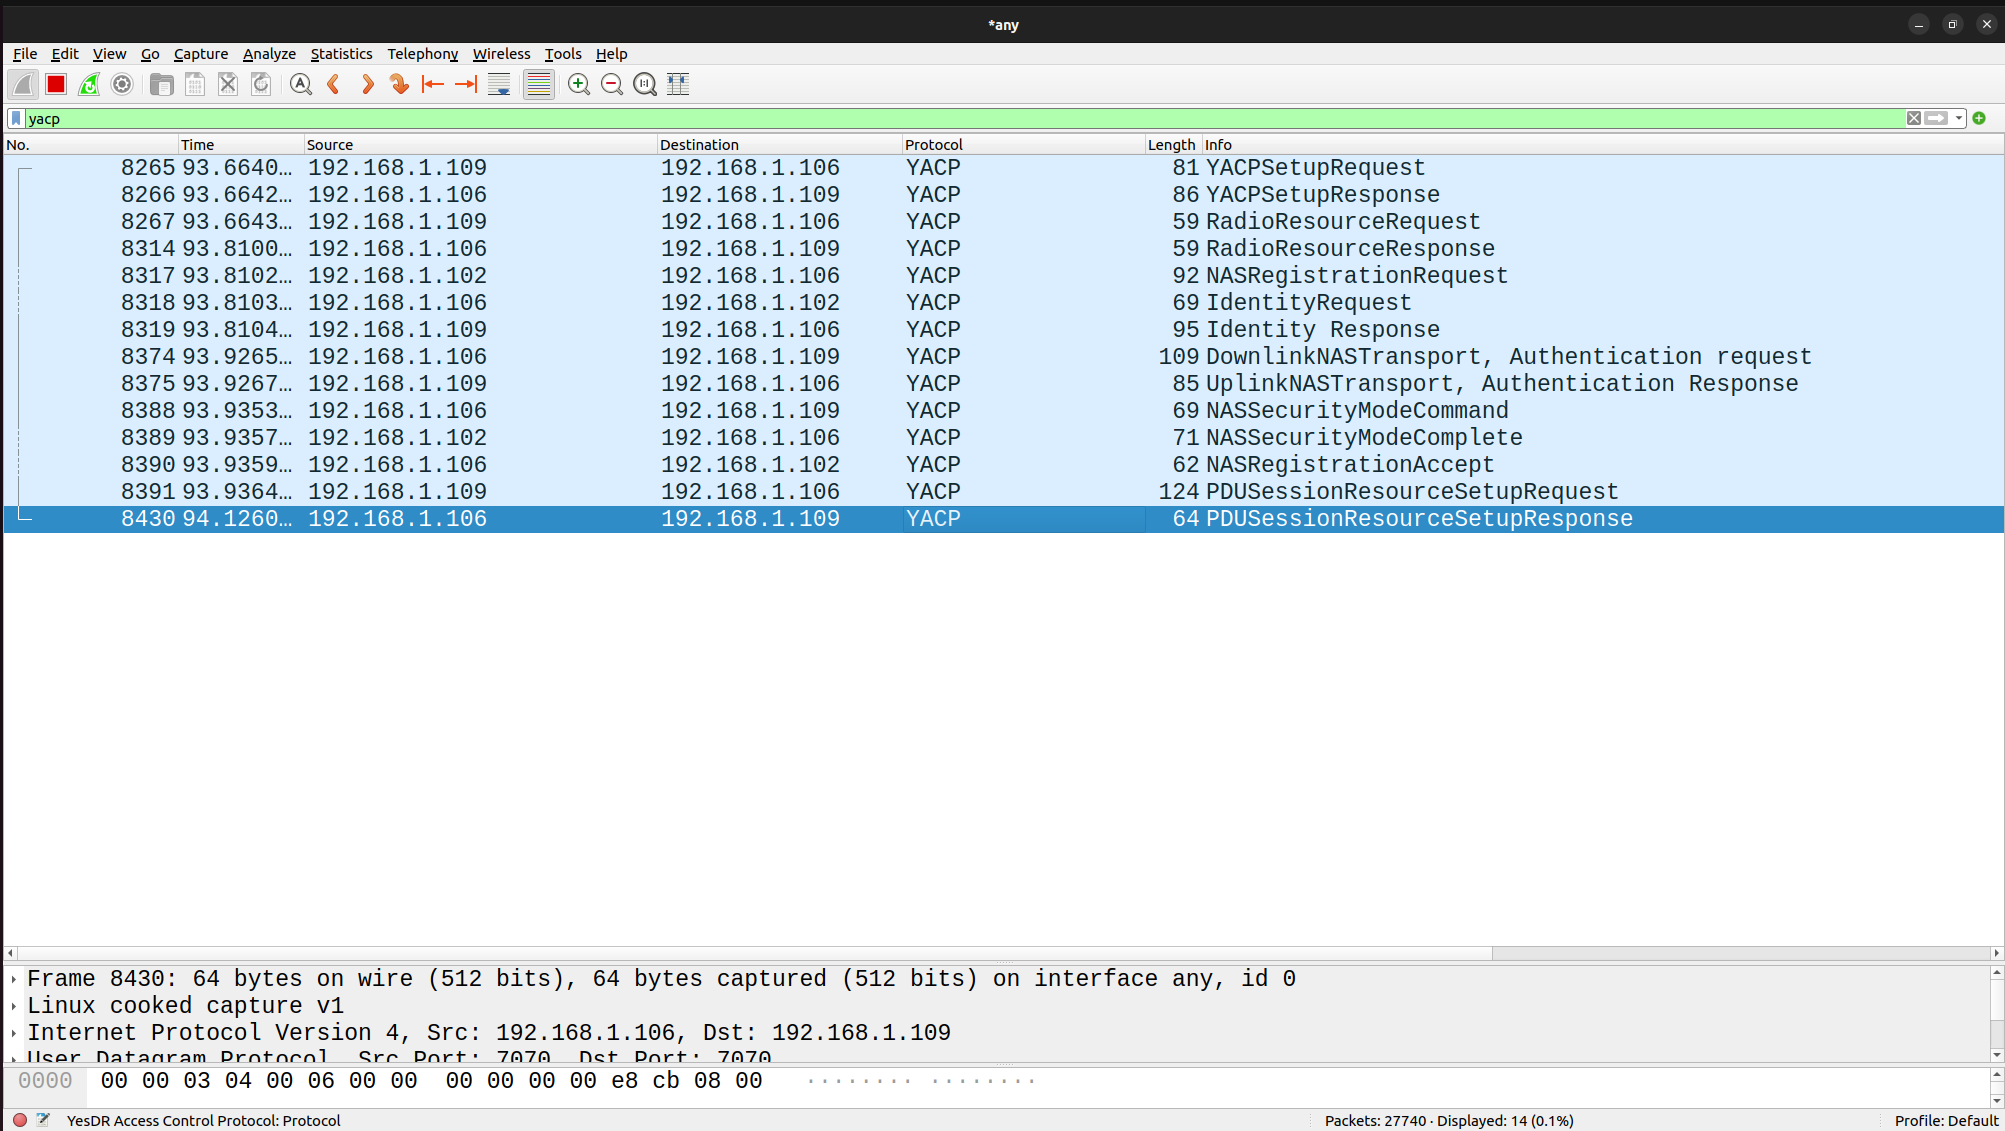Open display filter history dropdown
This screenshot has height=1131, width=2005.
pyautogui.click(x=1959, y=118)
